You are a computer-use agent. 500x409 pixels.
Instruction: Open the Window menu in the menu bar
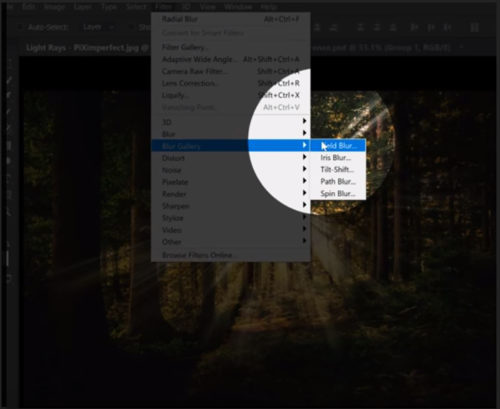click(x=238, y=6)
